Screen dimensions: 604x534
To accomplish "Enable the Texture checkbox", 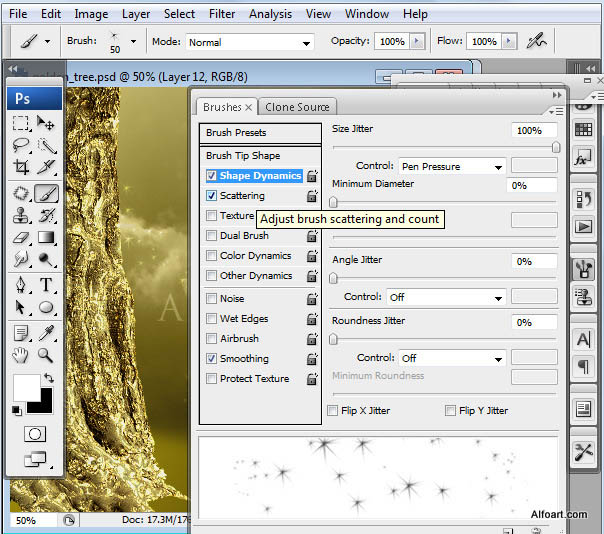I will [x=211, y=216].
